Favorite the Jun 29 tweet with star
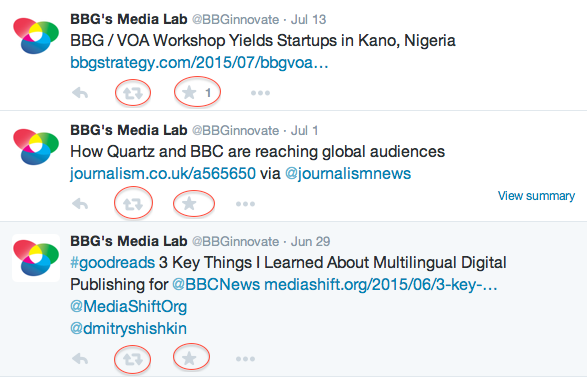 point(189,359)
